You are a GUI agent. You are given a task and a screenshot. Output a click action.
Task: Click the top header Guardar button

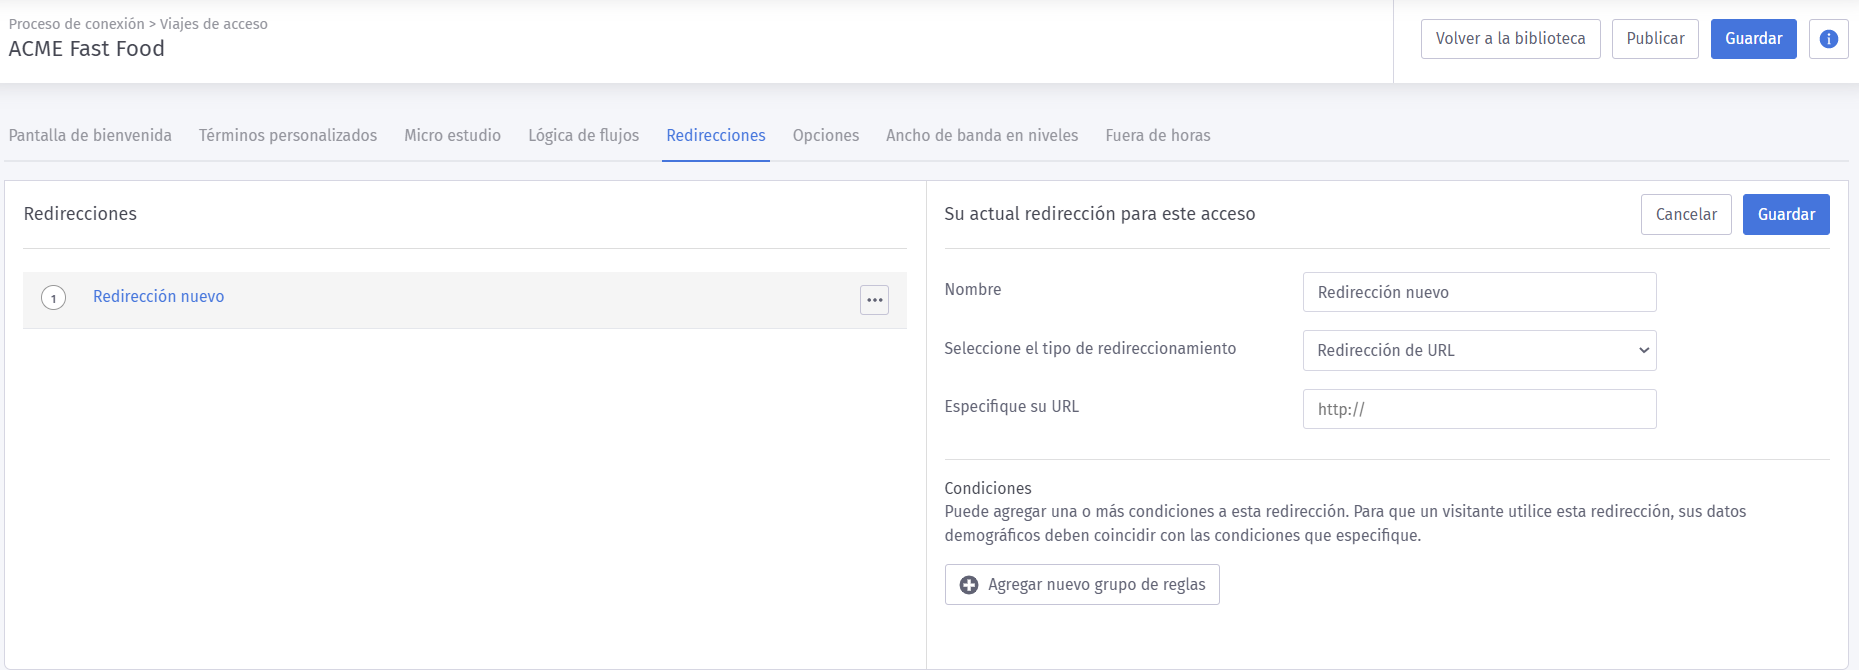(1753, 39)
